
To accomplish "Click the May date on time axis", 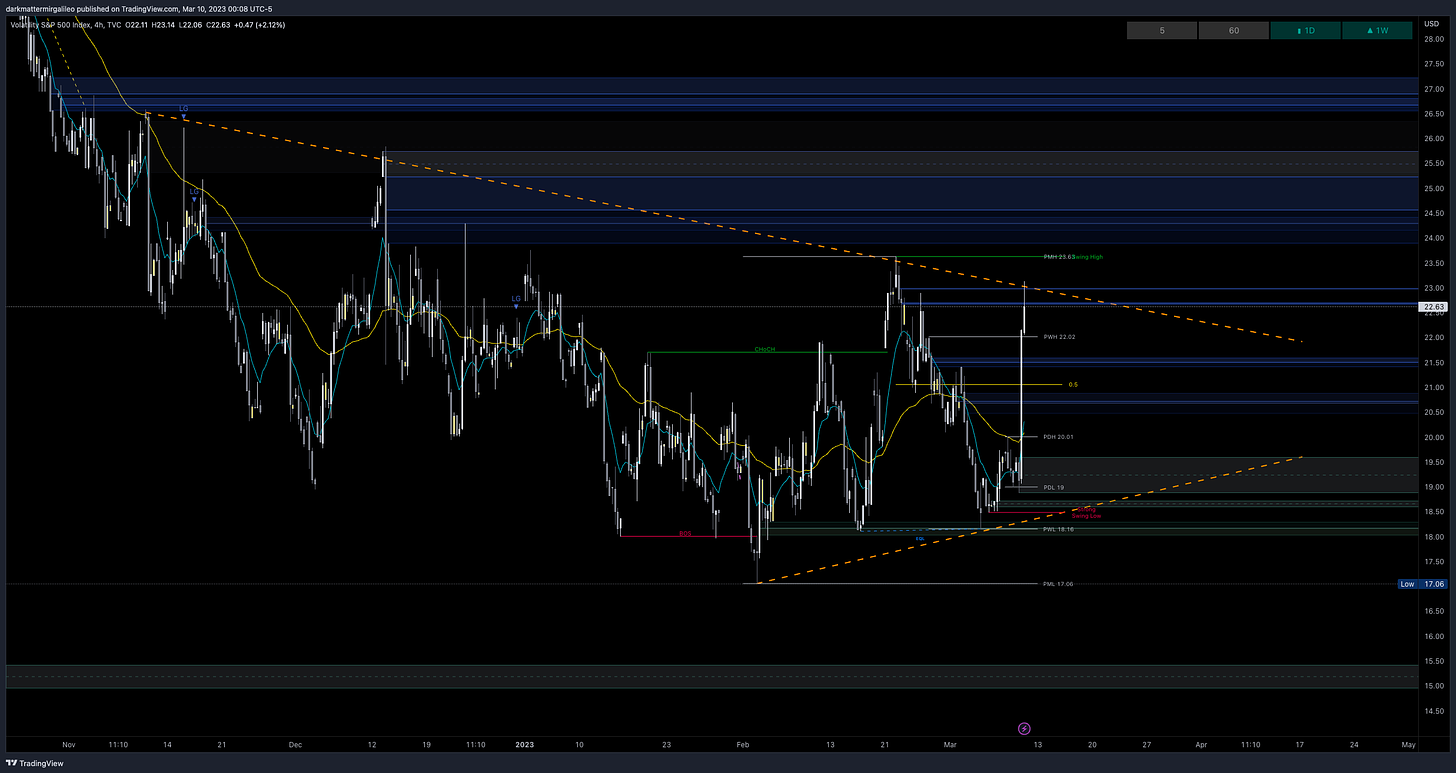I will pyautogui.click(x=1408, y=745).
